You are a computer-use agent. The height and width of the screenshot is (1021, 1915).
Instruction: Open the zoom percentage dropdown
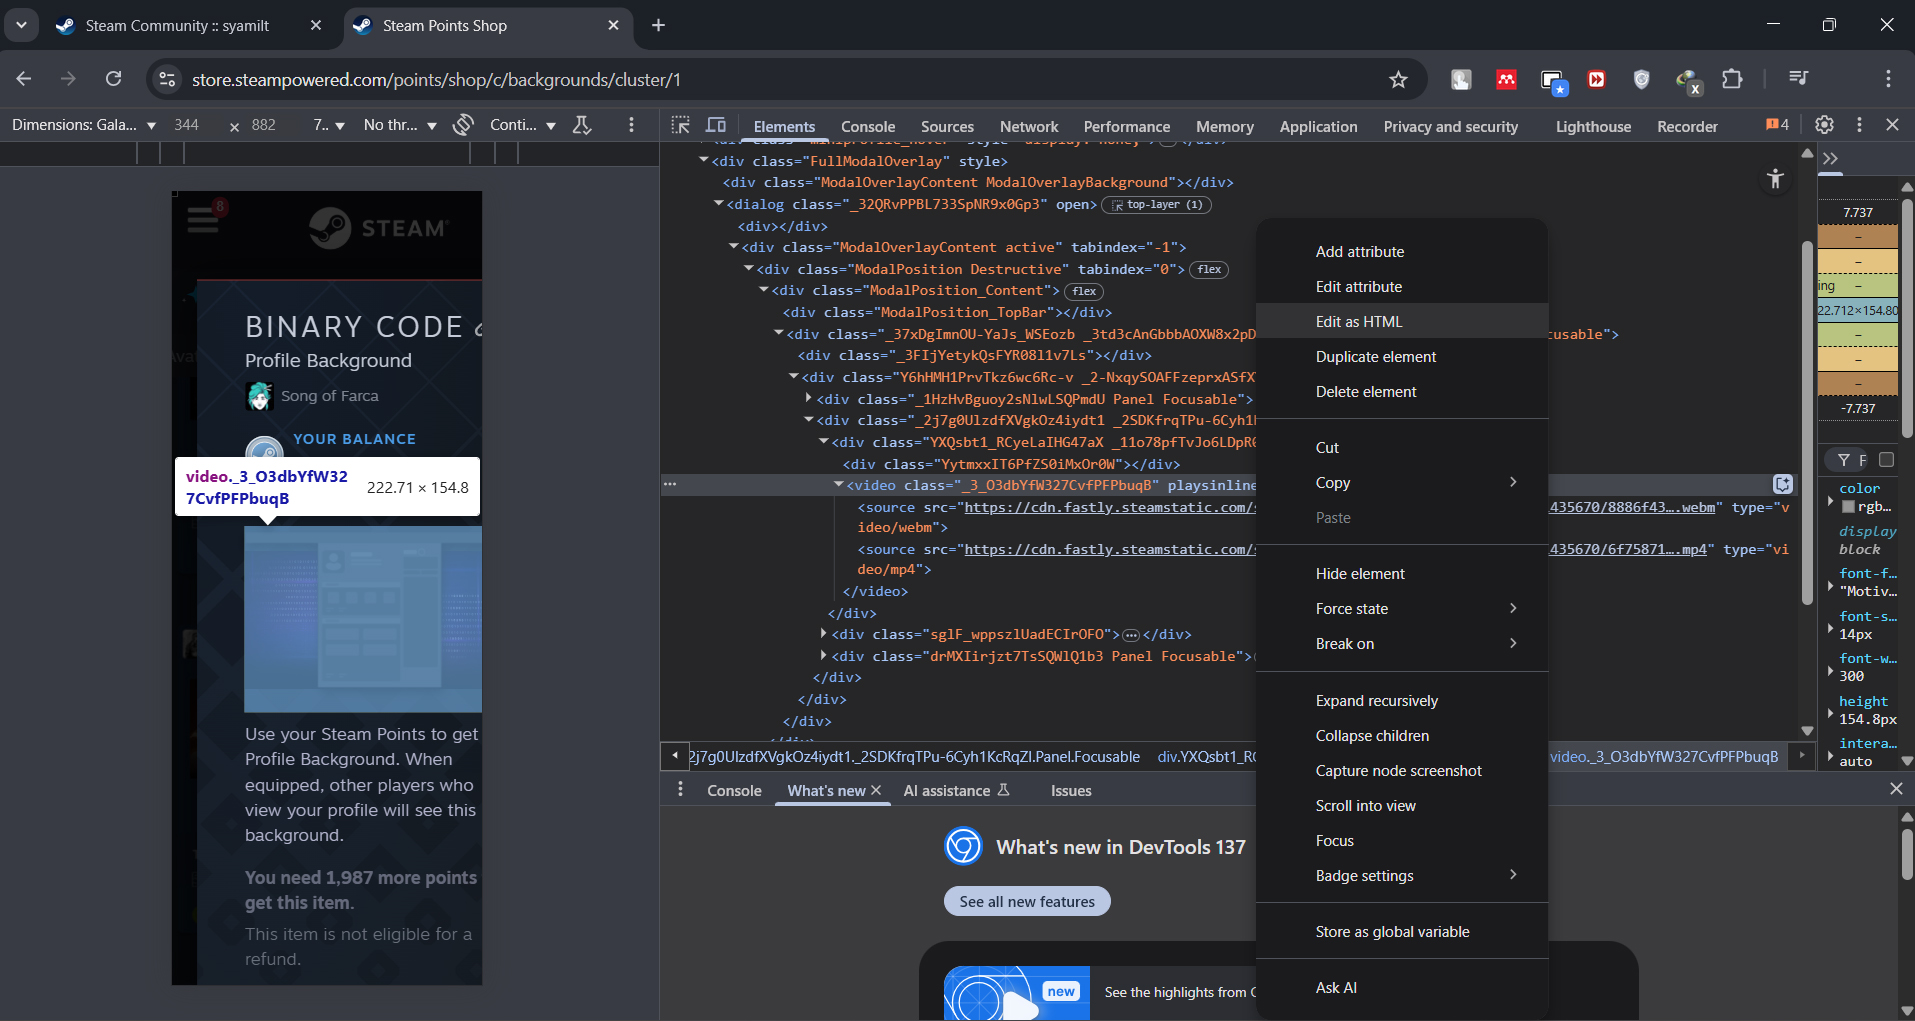[329, 125]
